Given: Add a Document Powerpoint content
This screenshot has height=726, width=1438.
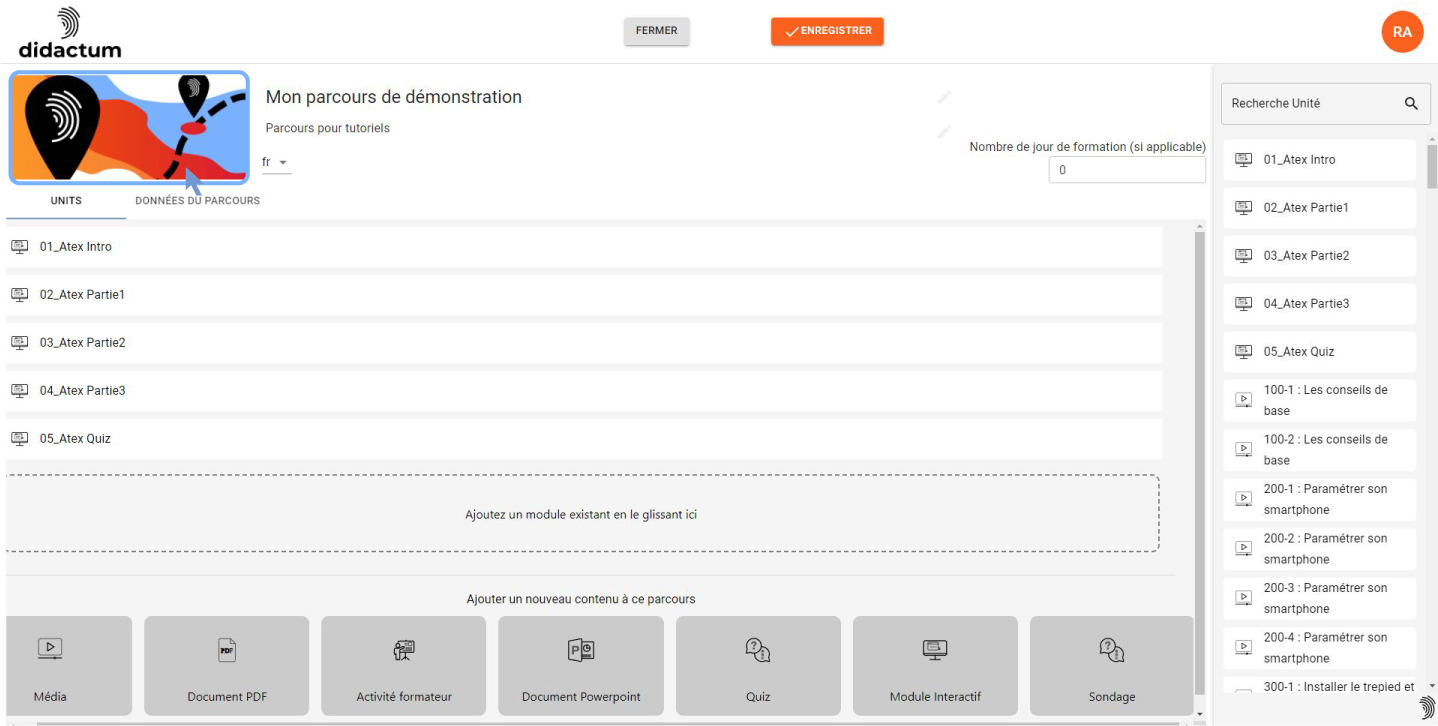Looking at the screenshot, I should [581, 665].
